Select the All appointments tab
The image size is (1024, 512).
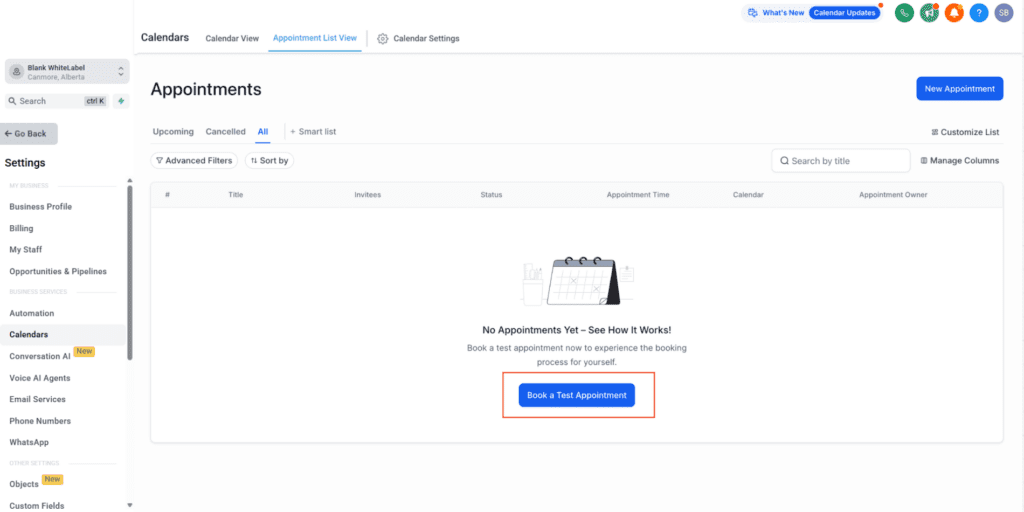click(263, 131)
